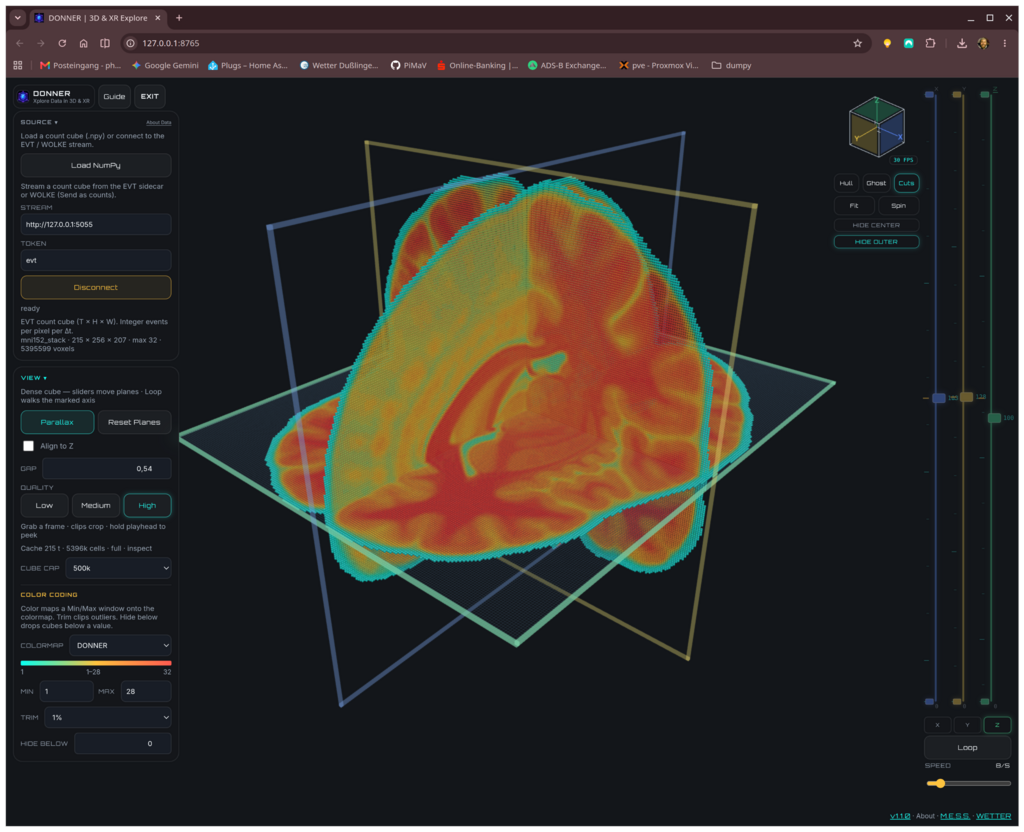This screenshot has width=1024, height=832.
Task: Open browser Downloads icon
Action: (961, 43)
